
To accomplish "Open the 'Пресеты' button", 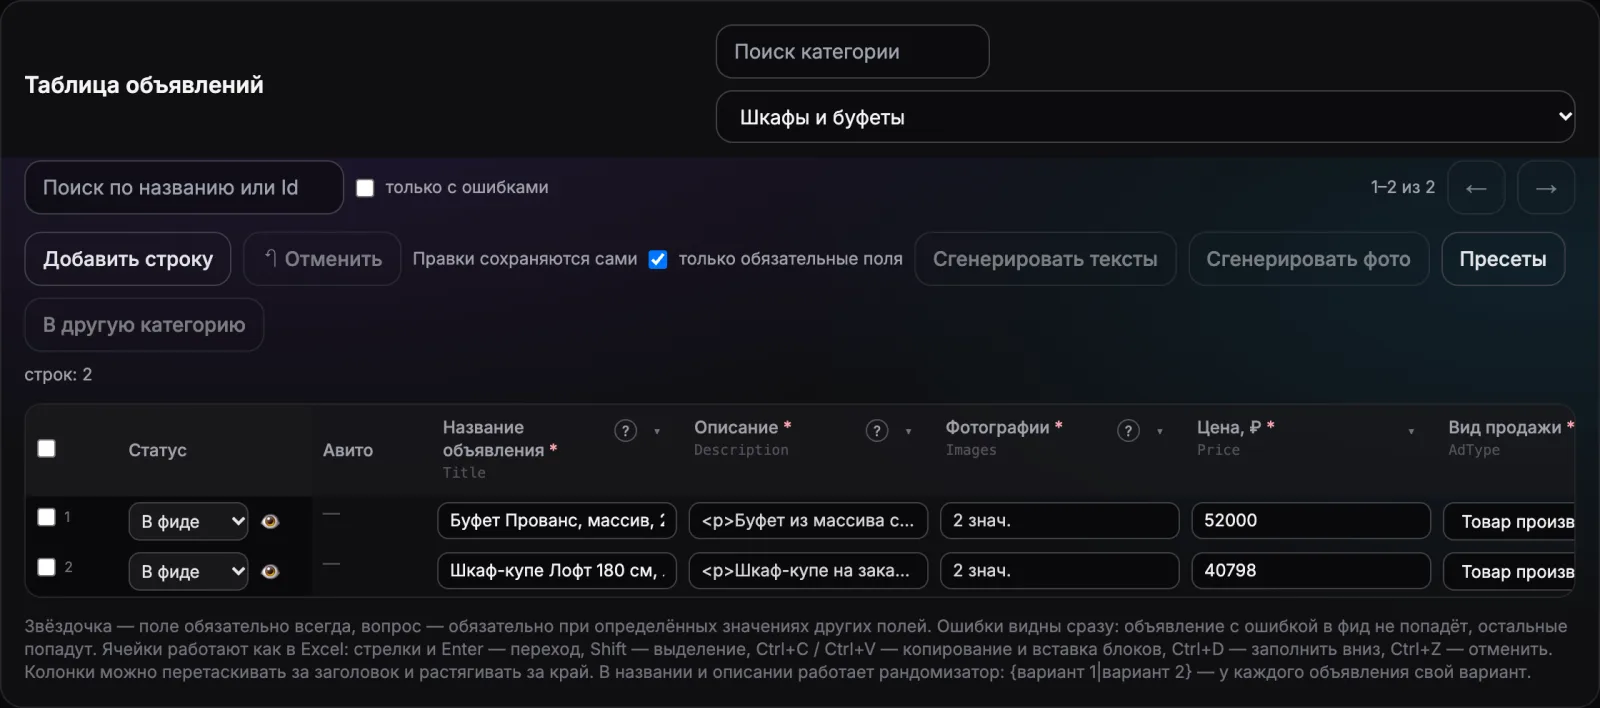I will (1503, 259).
